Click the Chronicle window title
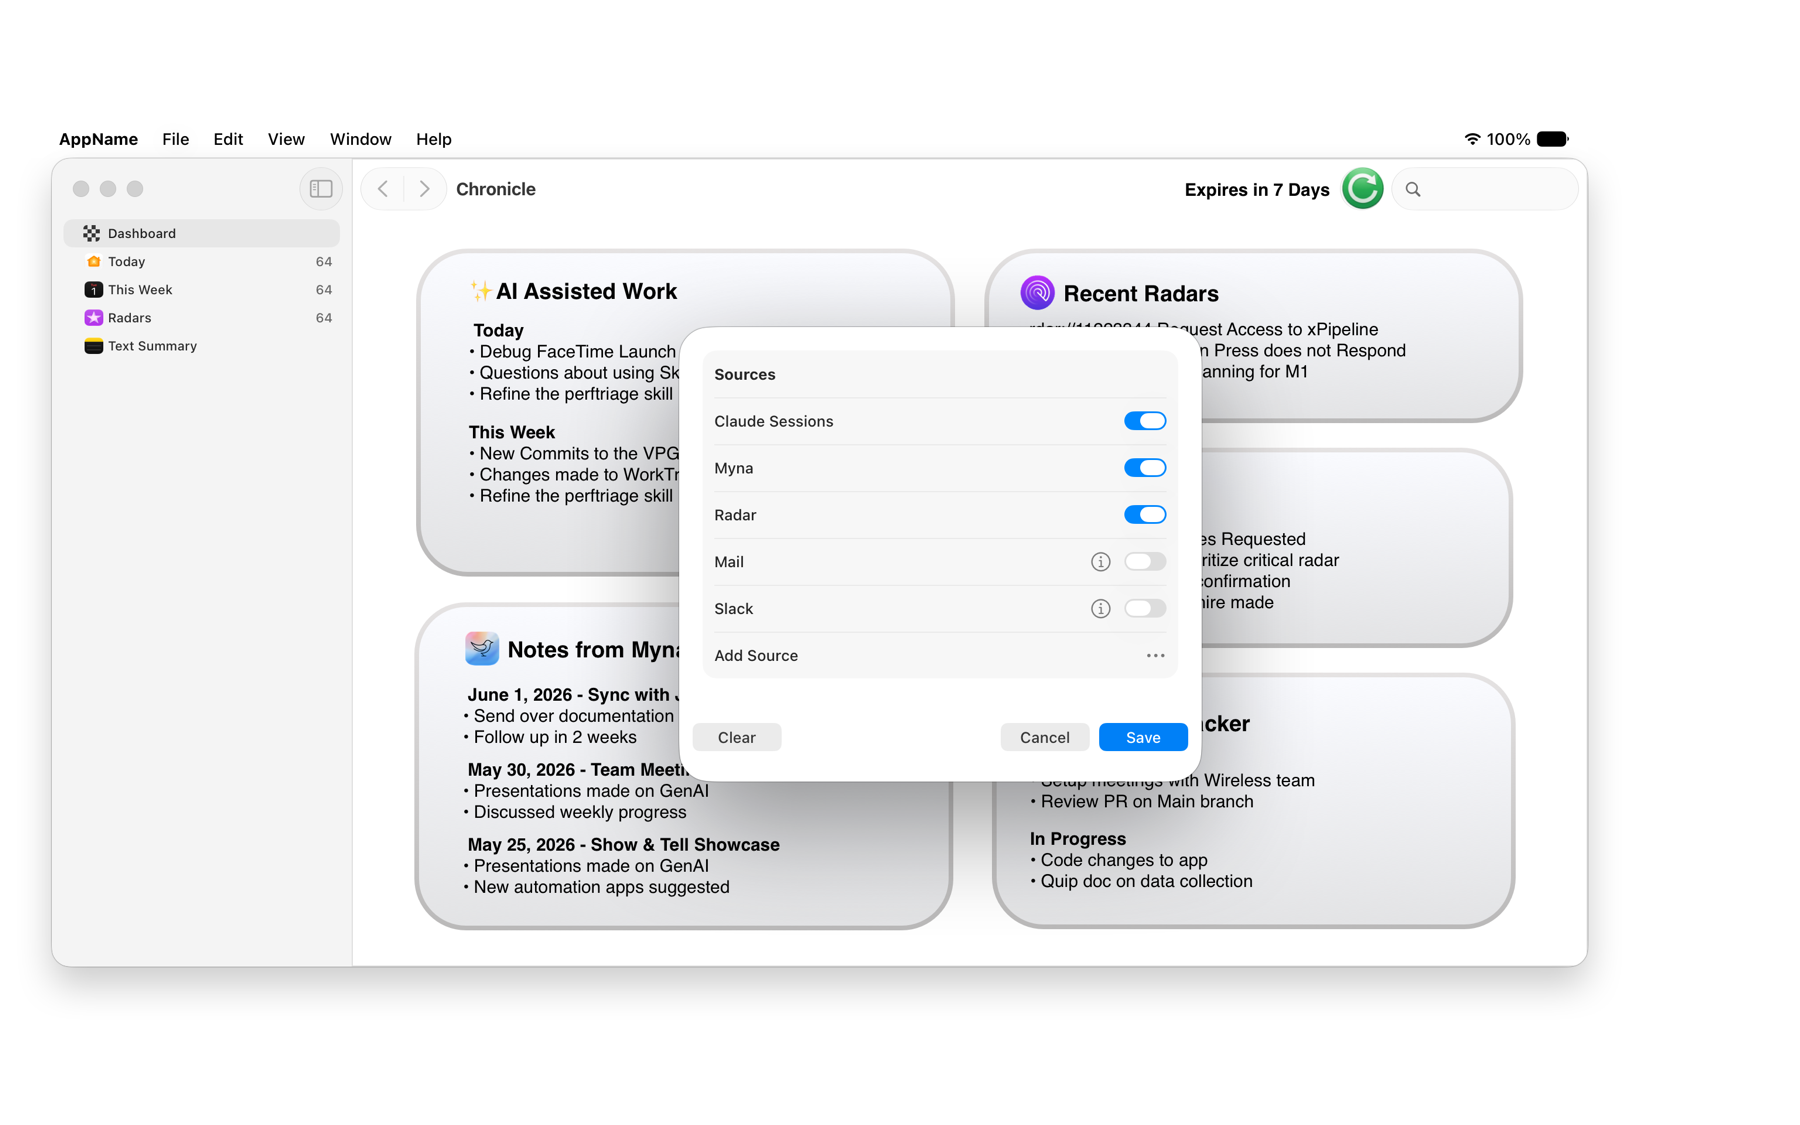The width and height of the screenshot is (1800, 1125). pos(496,189)
